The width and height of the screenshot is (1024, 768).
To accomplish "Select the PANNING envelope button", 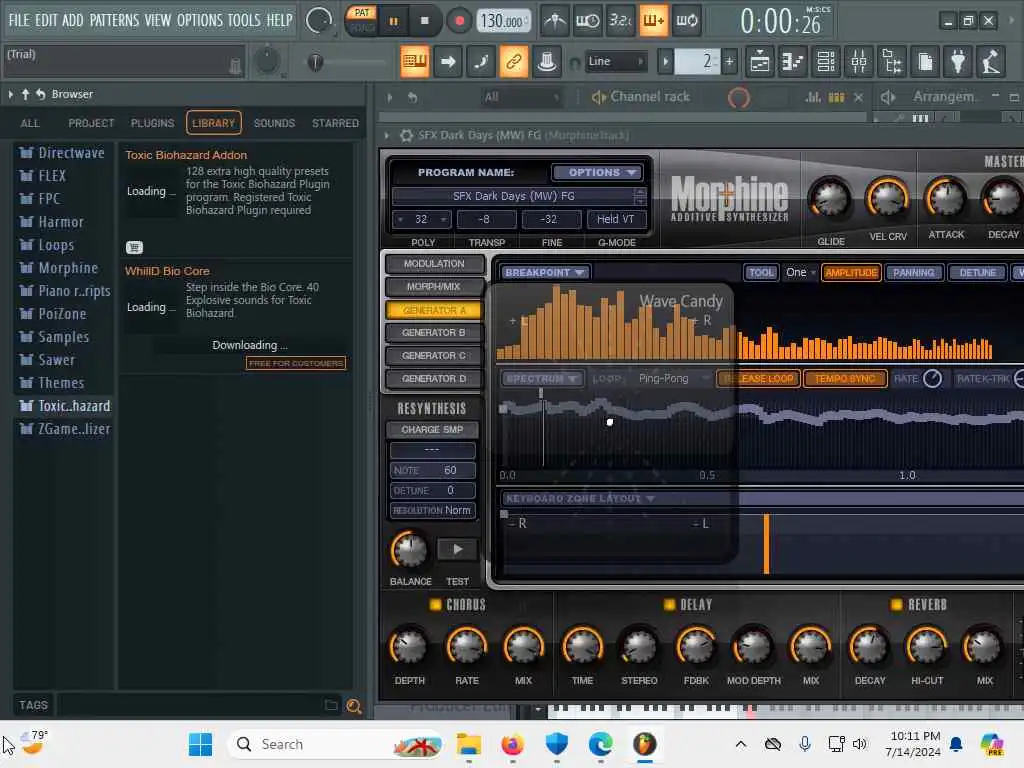I will 914,272.
